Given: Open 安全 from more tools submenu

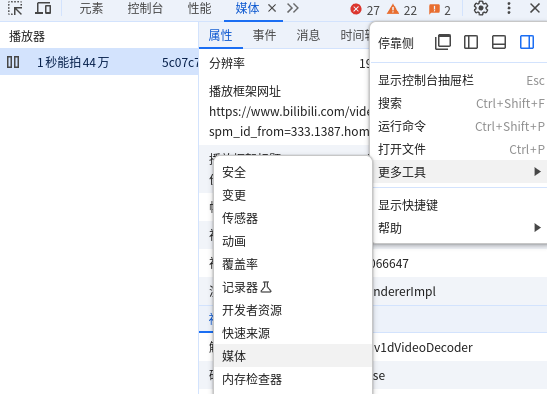Looking at the screenshot, I should click(293, 172).
